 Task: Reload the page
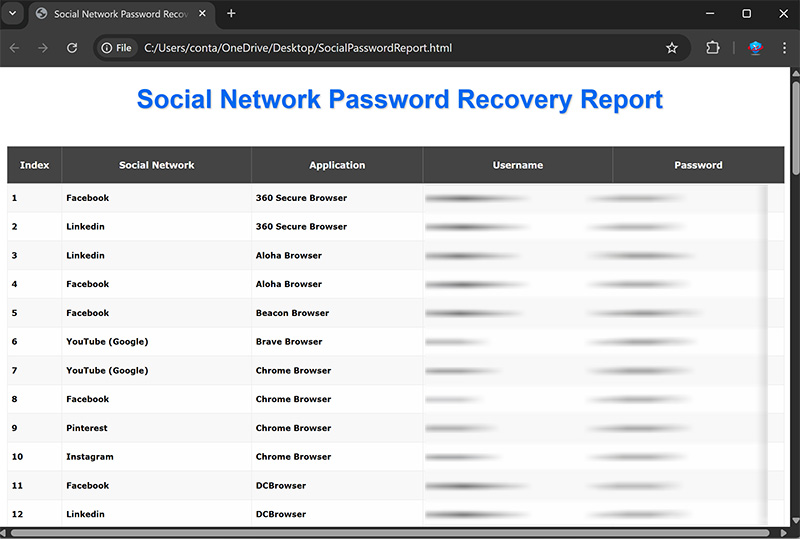[x=72, y=48]
